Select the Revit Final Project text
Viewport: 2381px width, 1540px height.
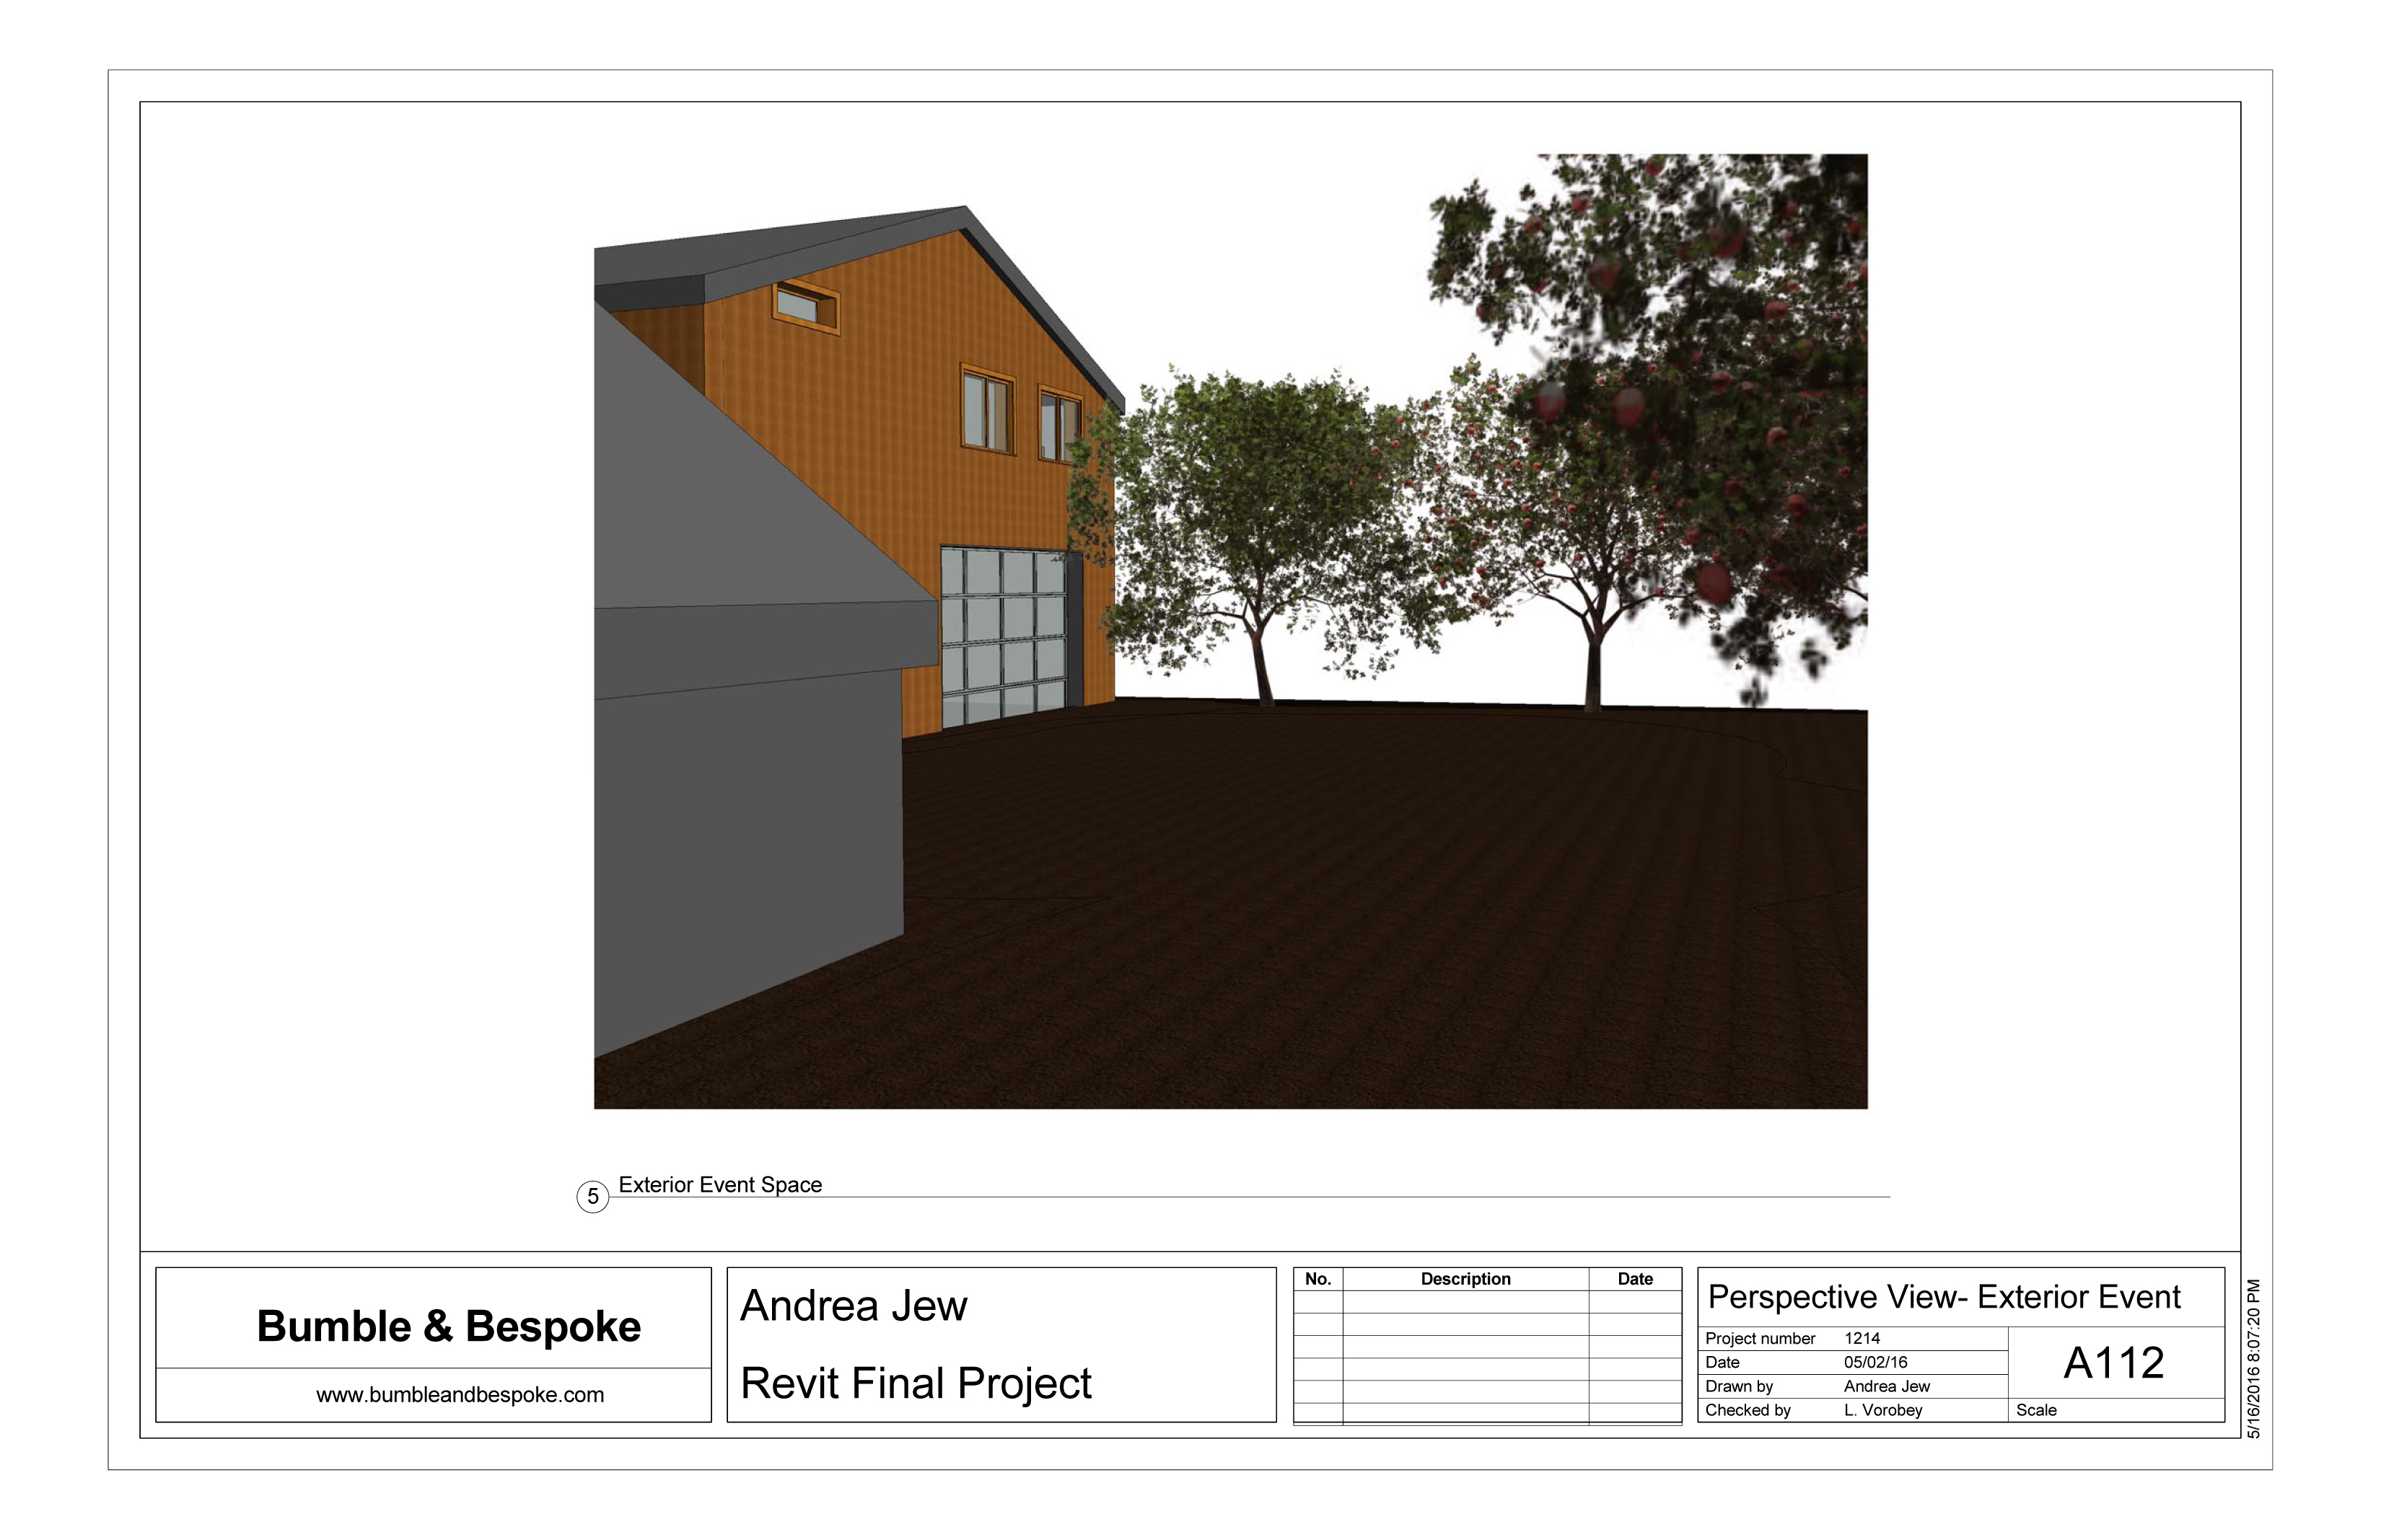(915, 1384)
